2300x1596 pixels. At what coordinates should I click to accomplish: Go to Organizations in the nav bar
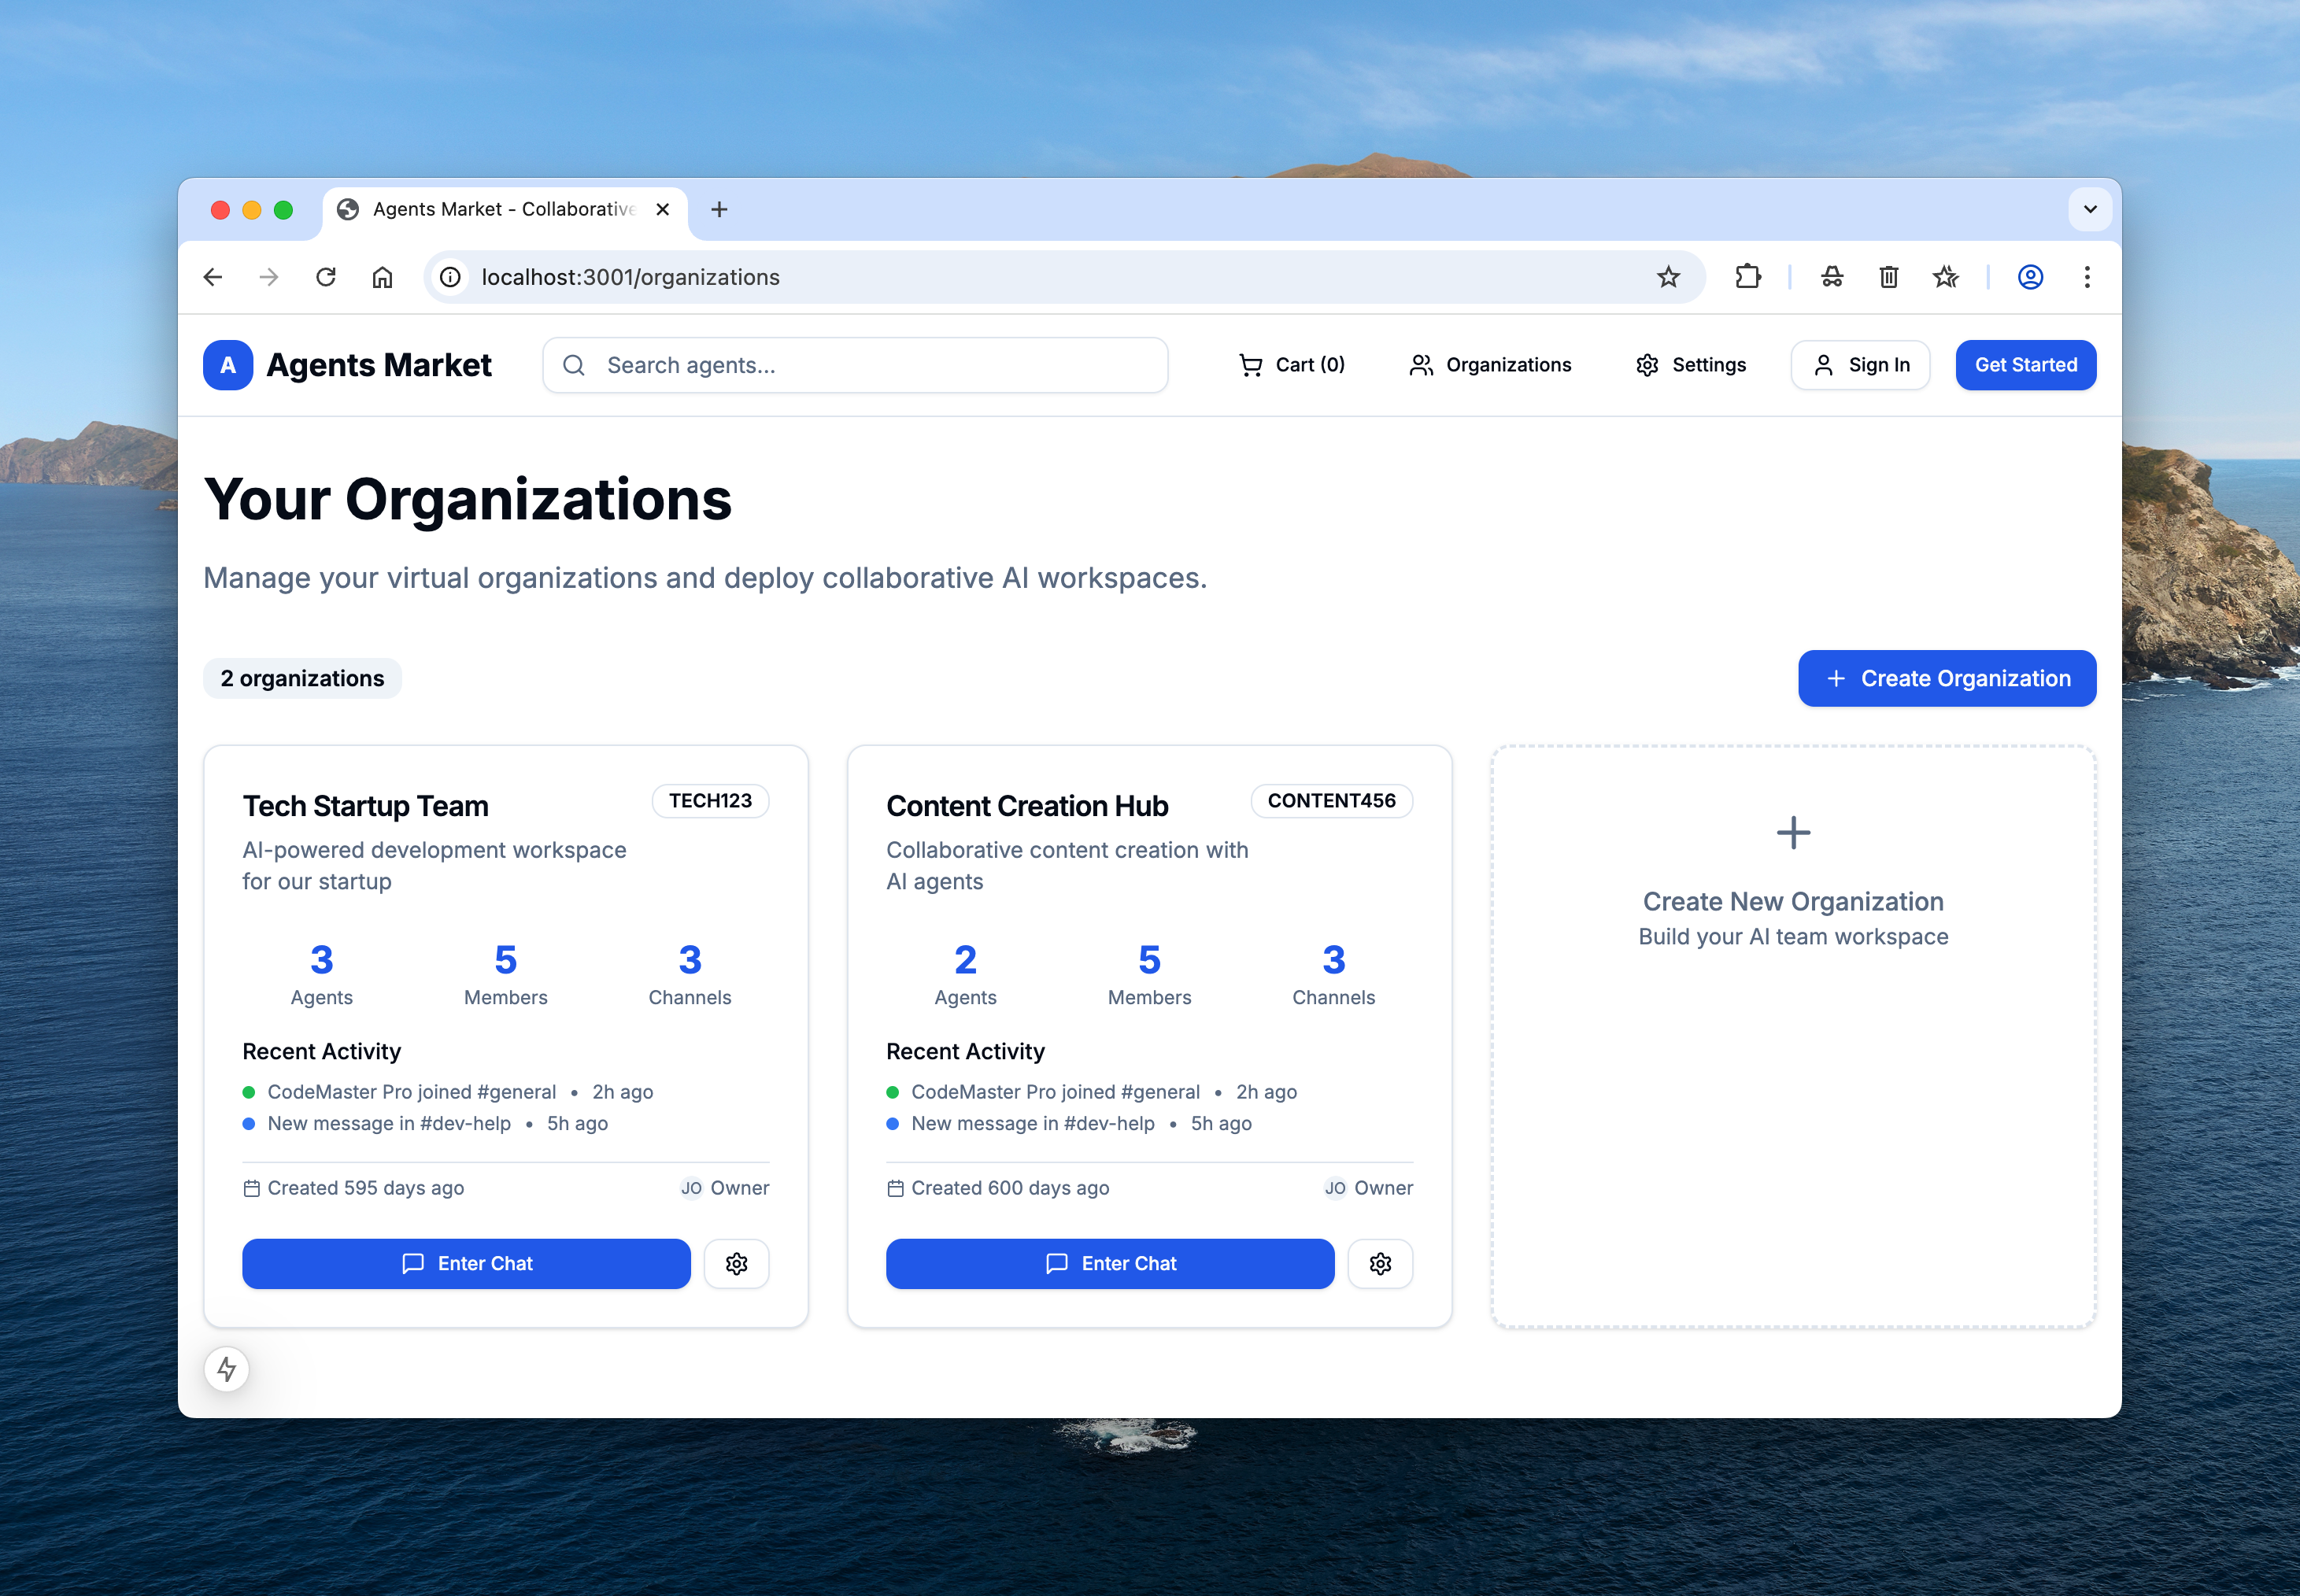[1490, 365]
